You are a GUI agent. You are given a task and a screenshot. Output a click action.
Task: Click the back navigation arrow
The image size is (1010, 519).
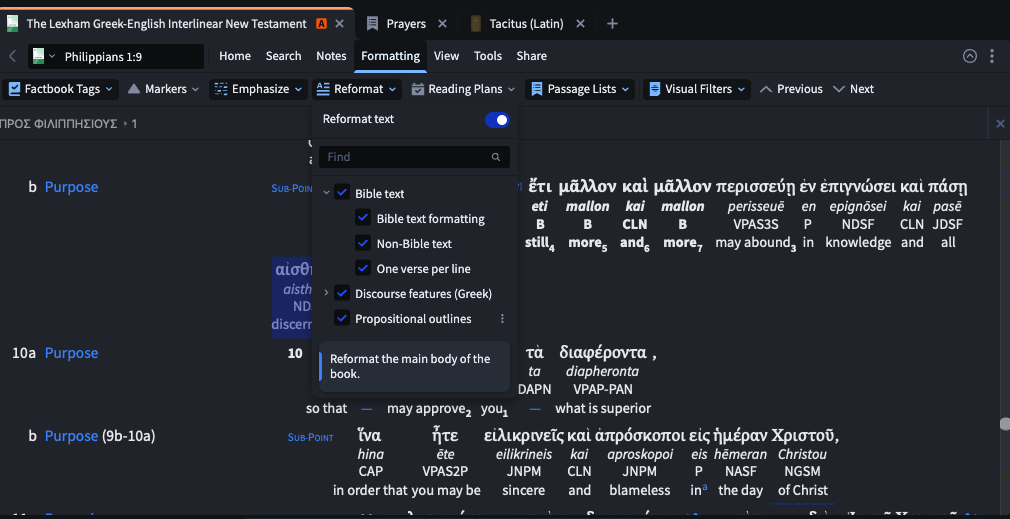point(12,56)
